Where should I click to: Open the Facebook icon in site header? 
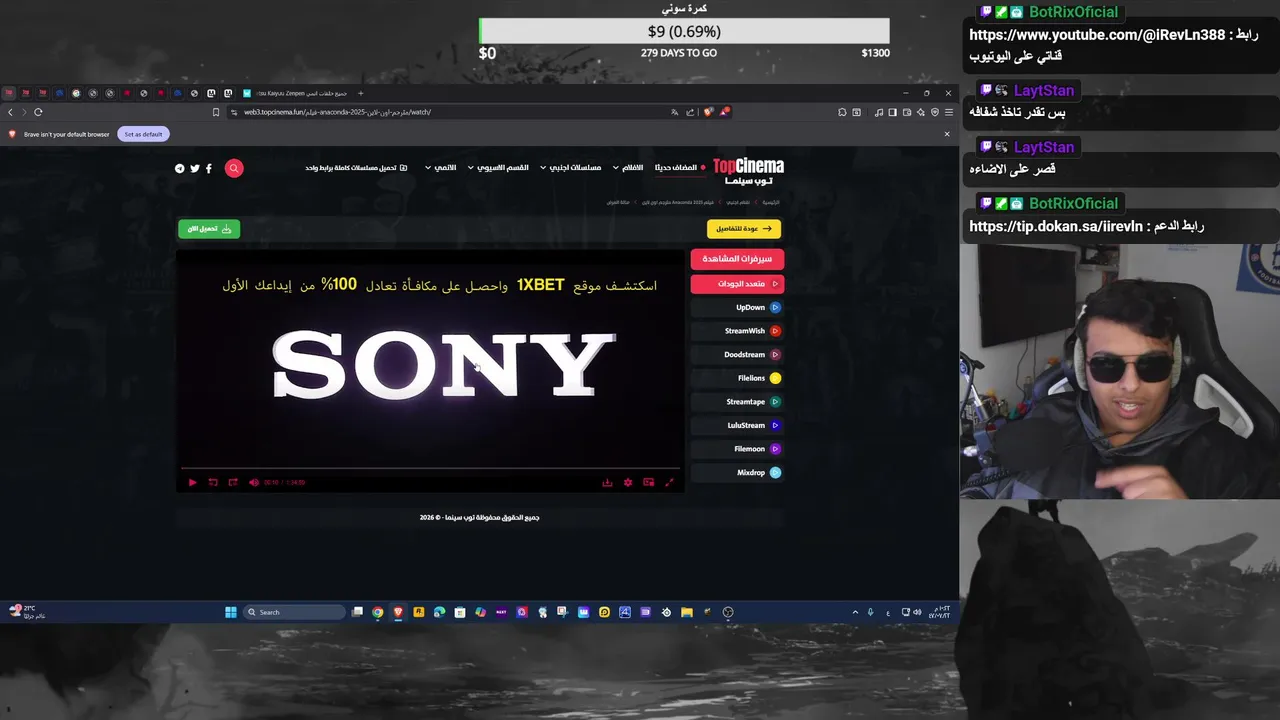pyautogui.click(x=209, y=168)
